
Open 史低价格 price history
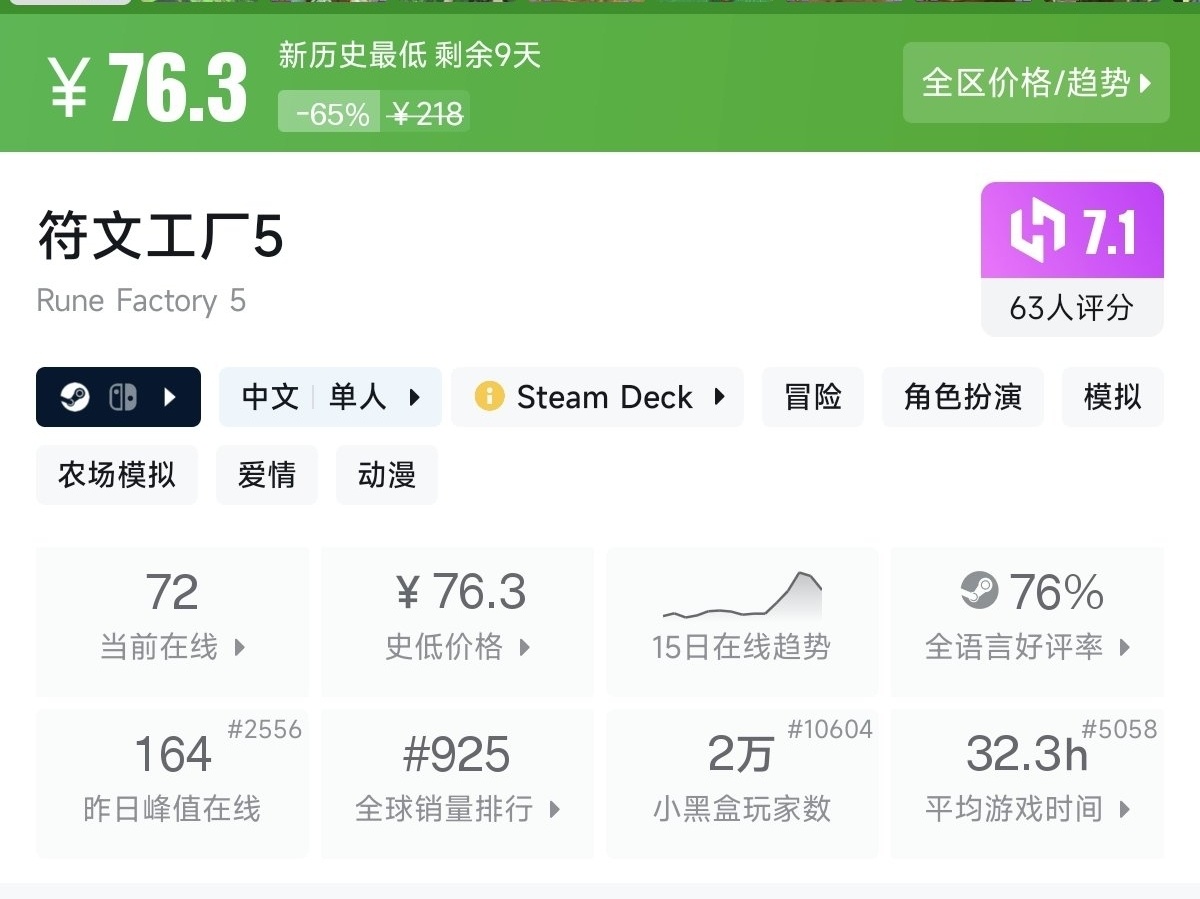click(x=457, y=621)
